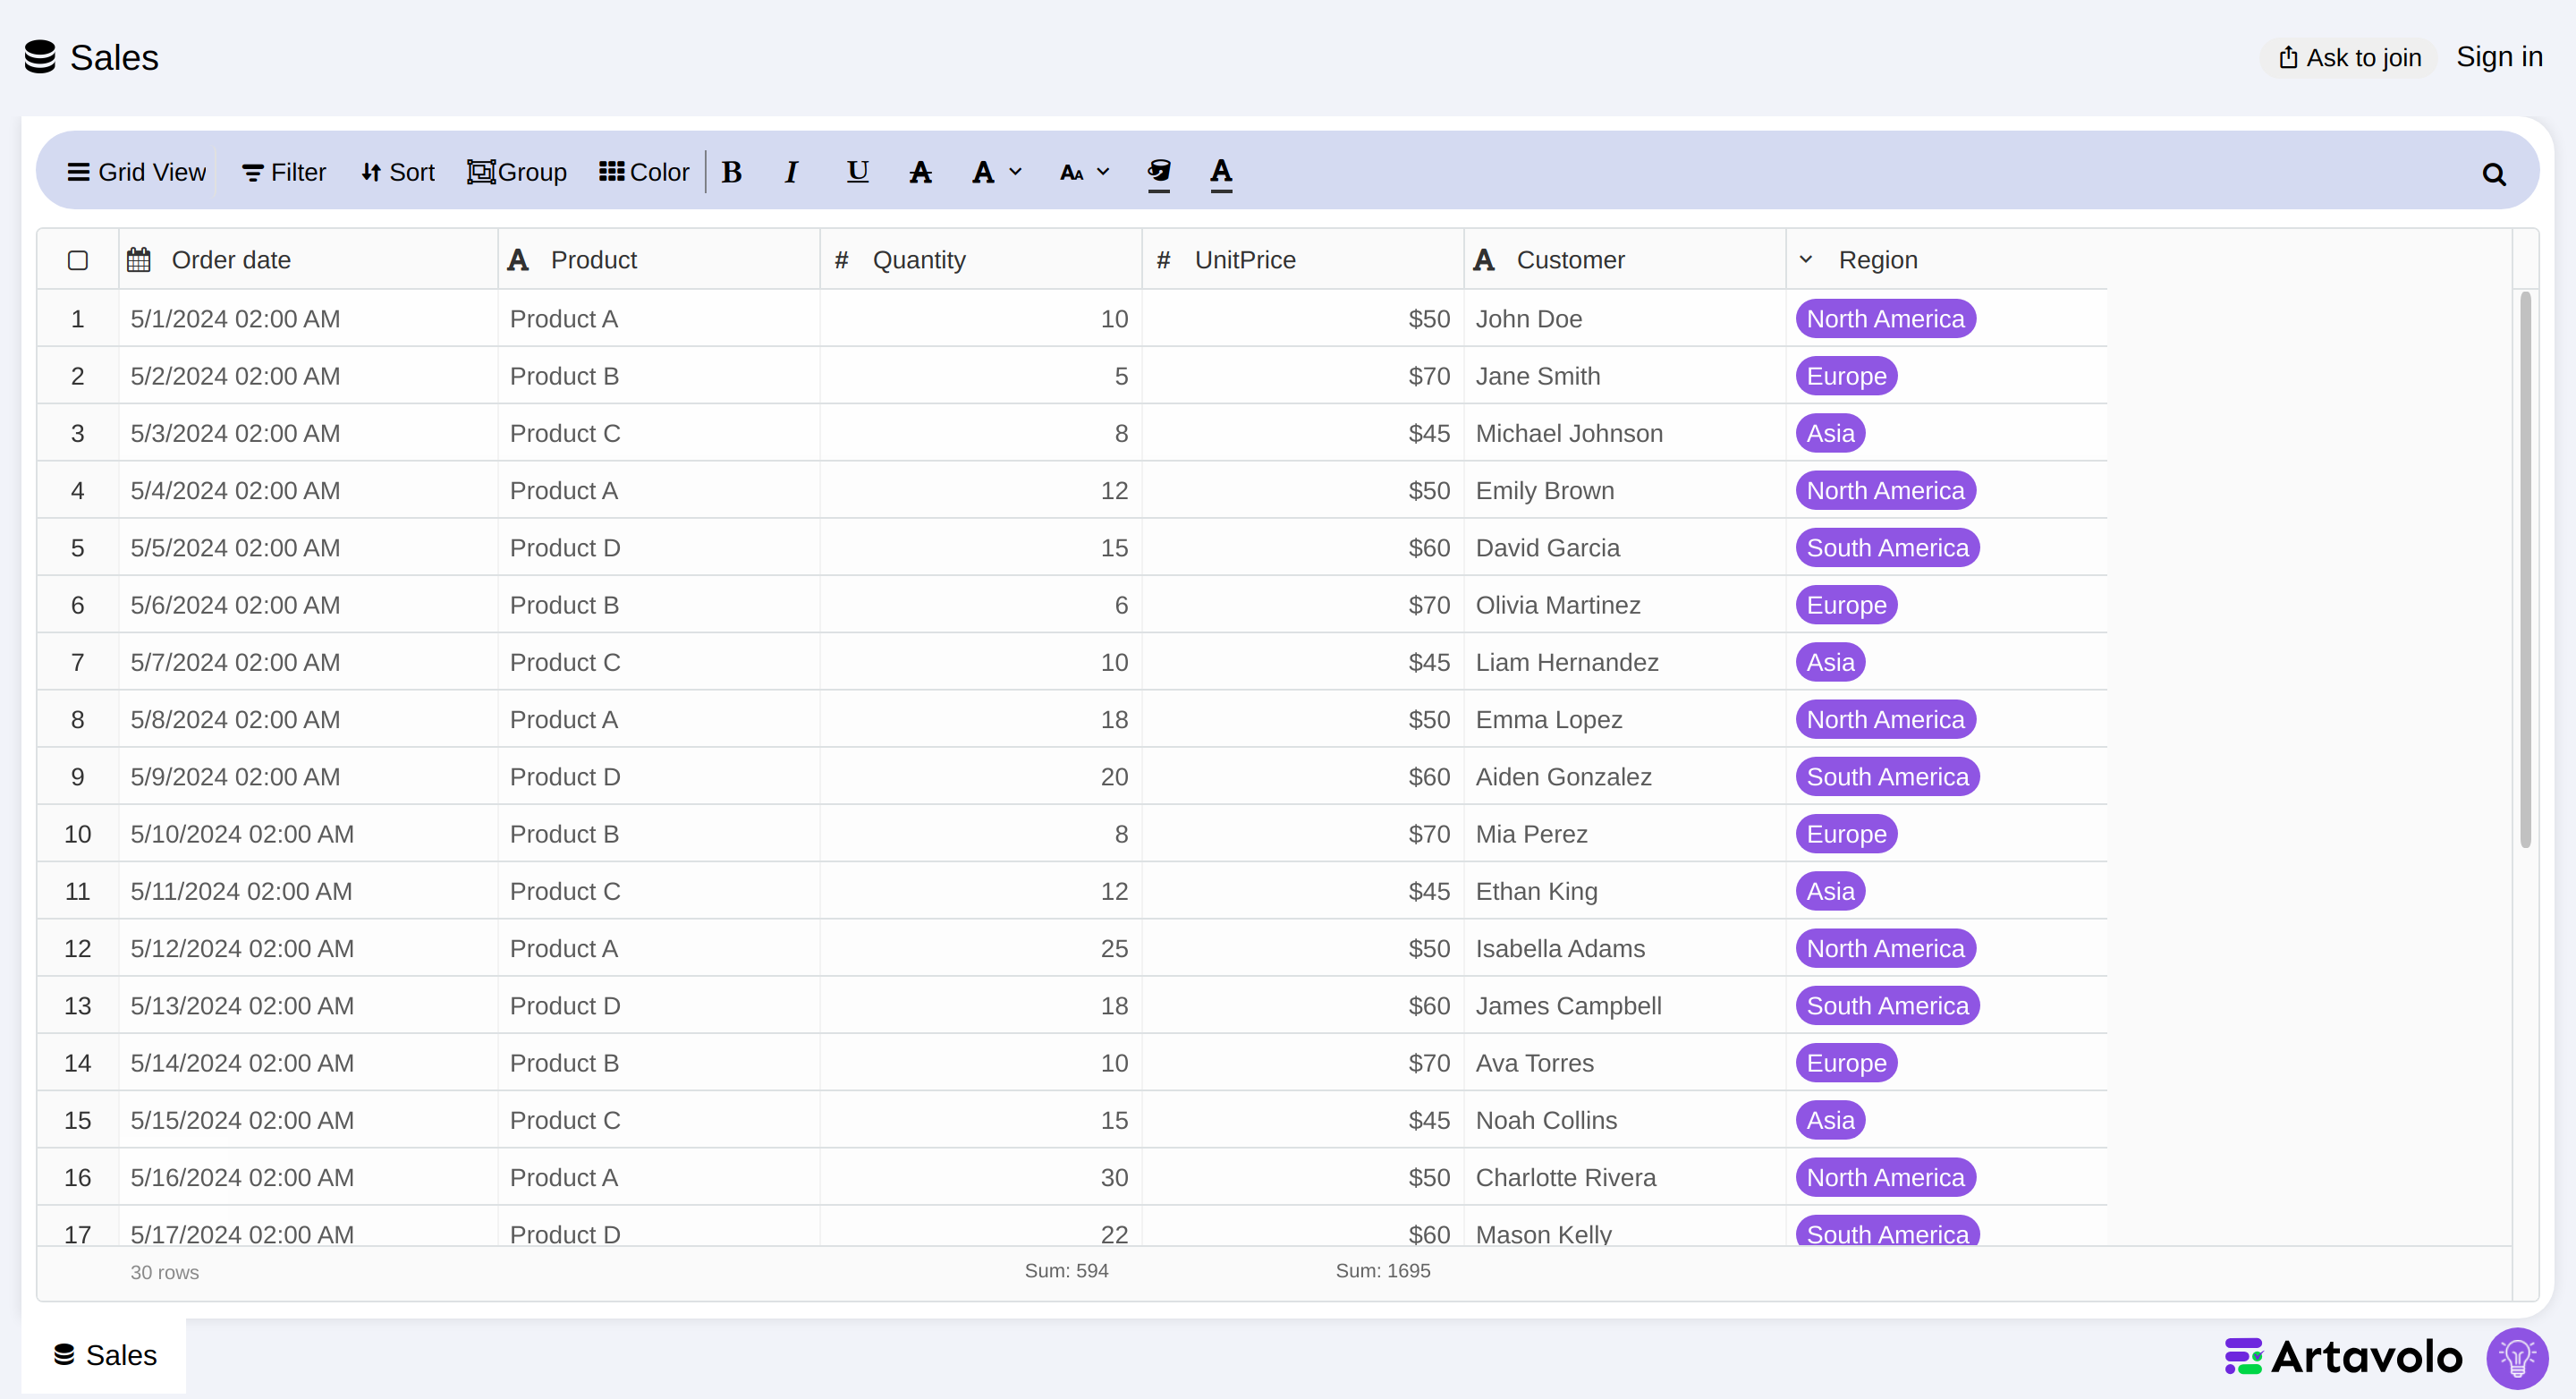Screen dimensions: 2576x1399
Task: Select row number 12
Action: [78, 948]
